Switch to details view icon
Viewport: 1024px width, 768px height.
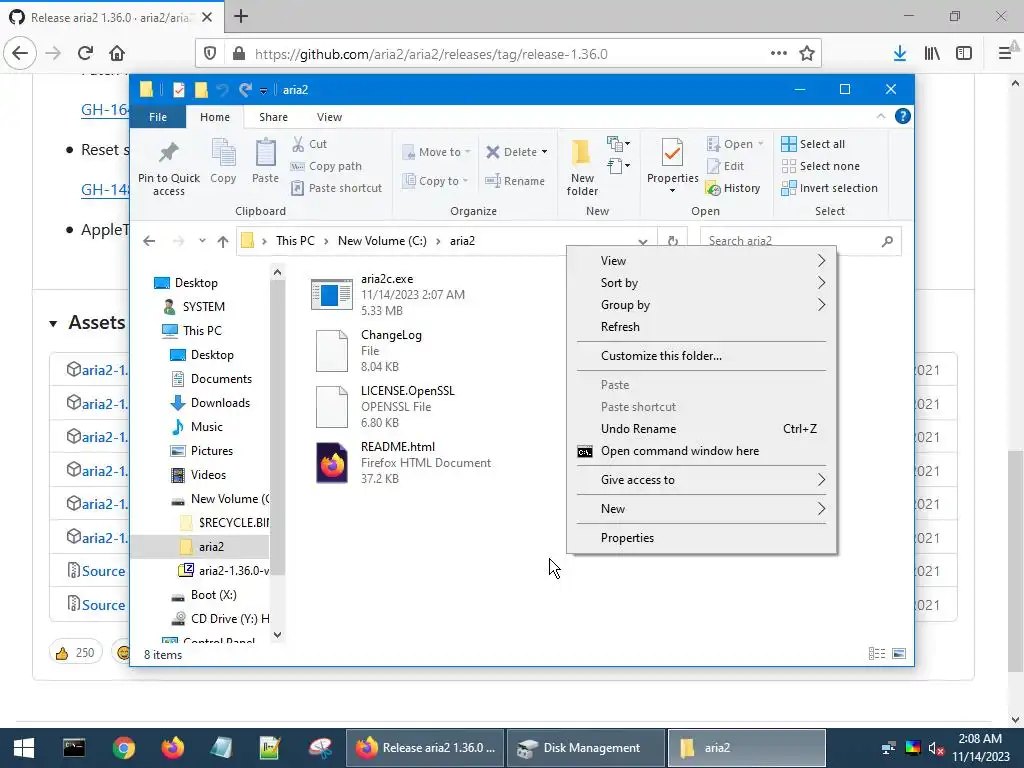pyautogui.click(x=877, y=654)
